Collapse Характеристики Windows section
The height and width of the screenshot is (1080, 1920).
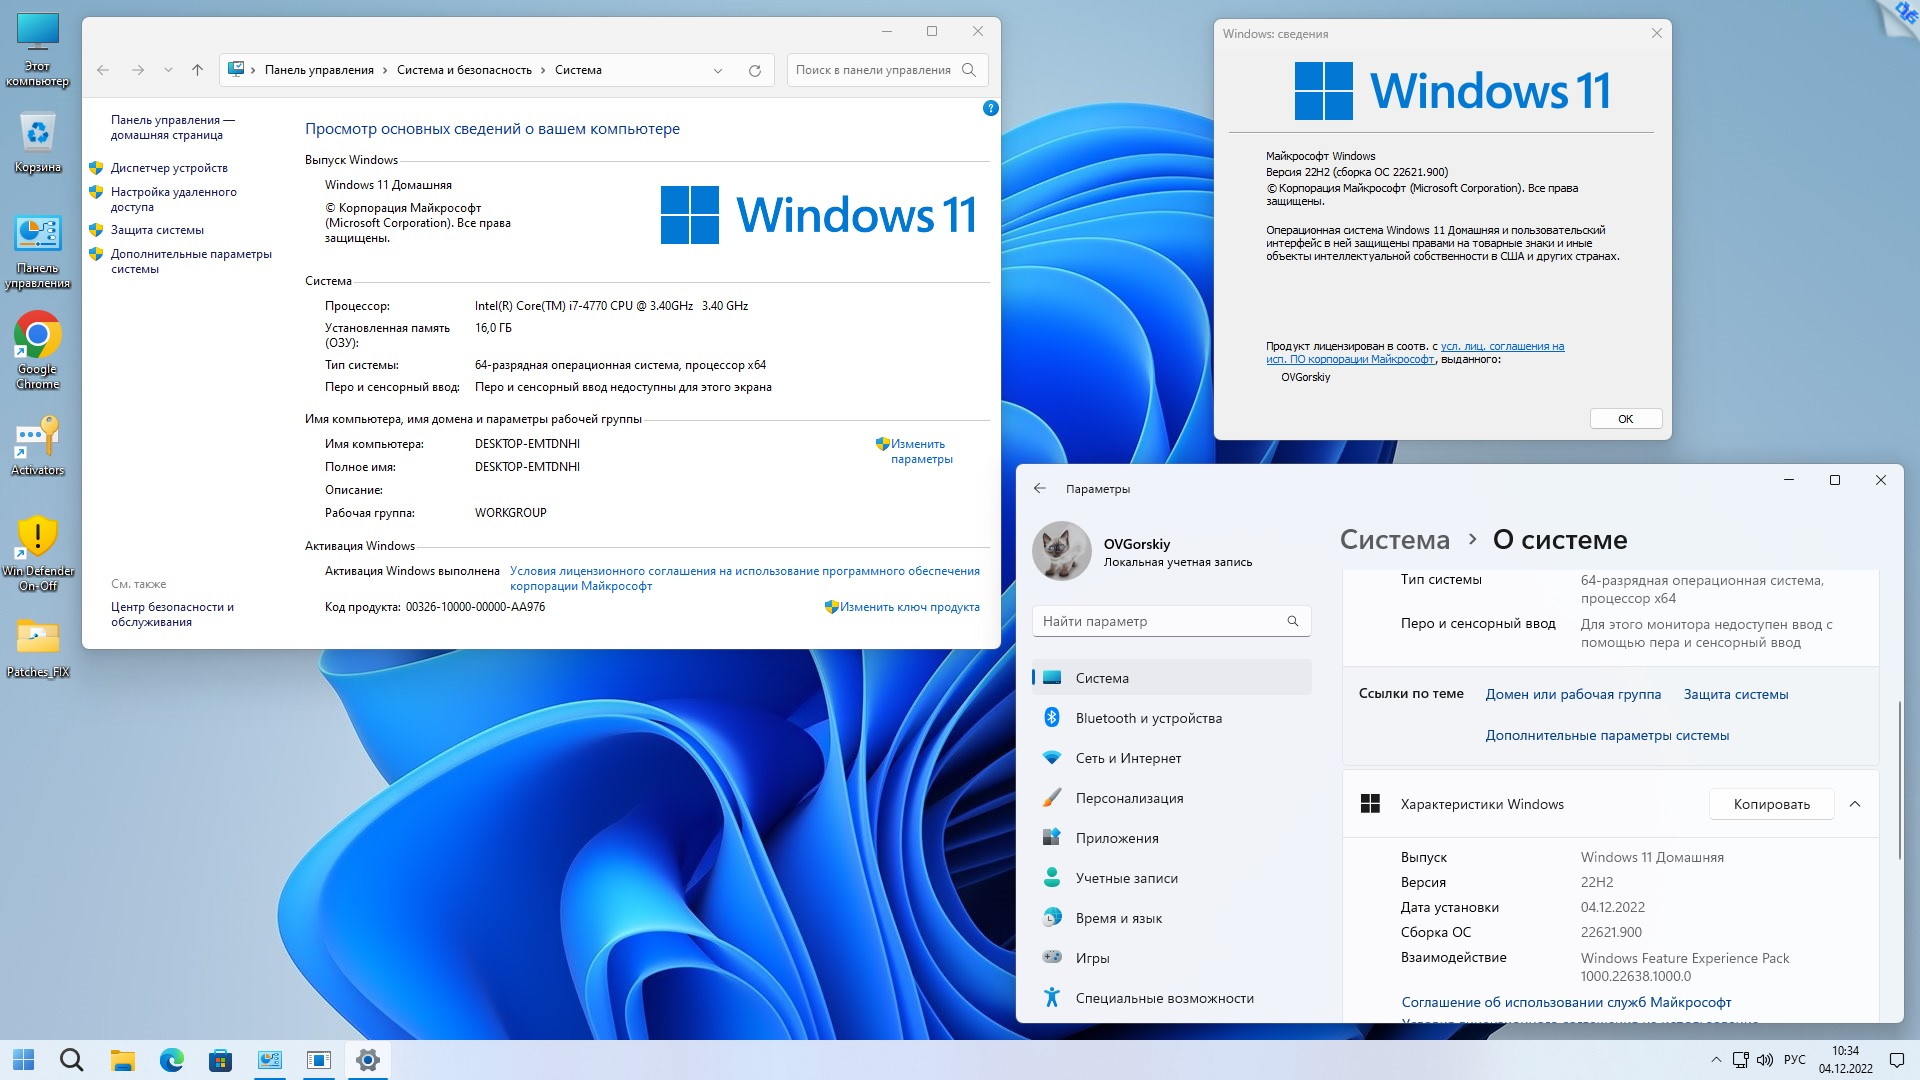click(x=1855, y=804)
